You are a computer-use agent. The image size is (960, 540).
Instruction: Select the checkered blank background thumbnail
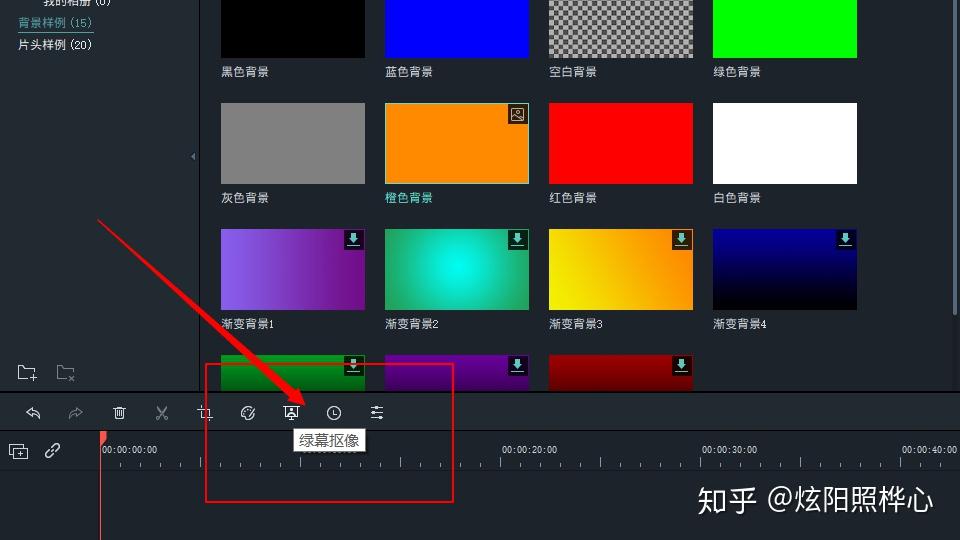pos(621,29)
